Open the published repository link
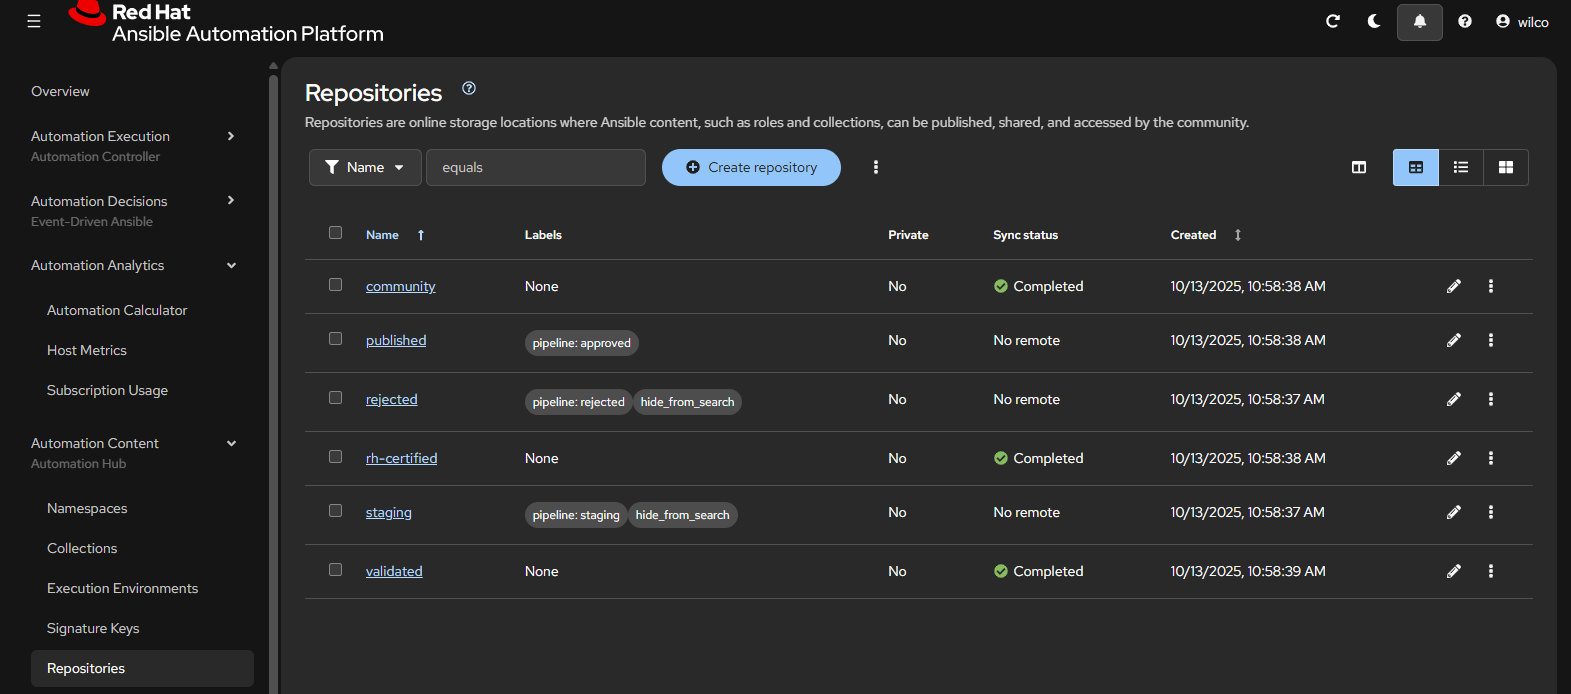The height and width of the screenshot is (694, 1571). click(396, 340)
